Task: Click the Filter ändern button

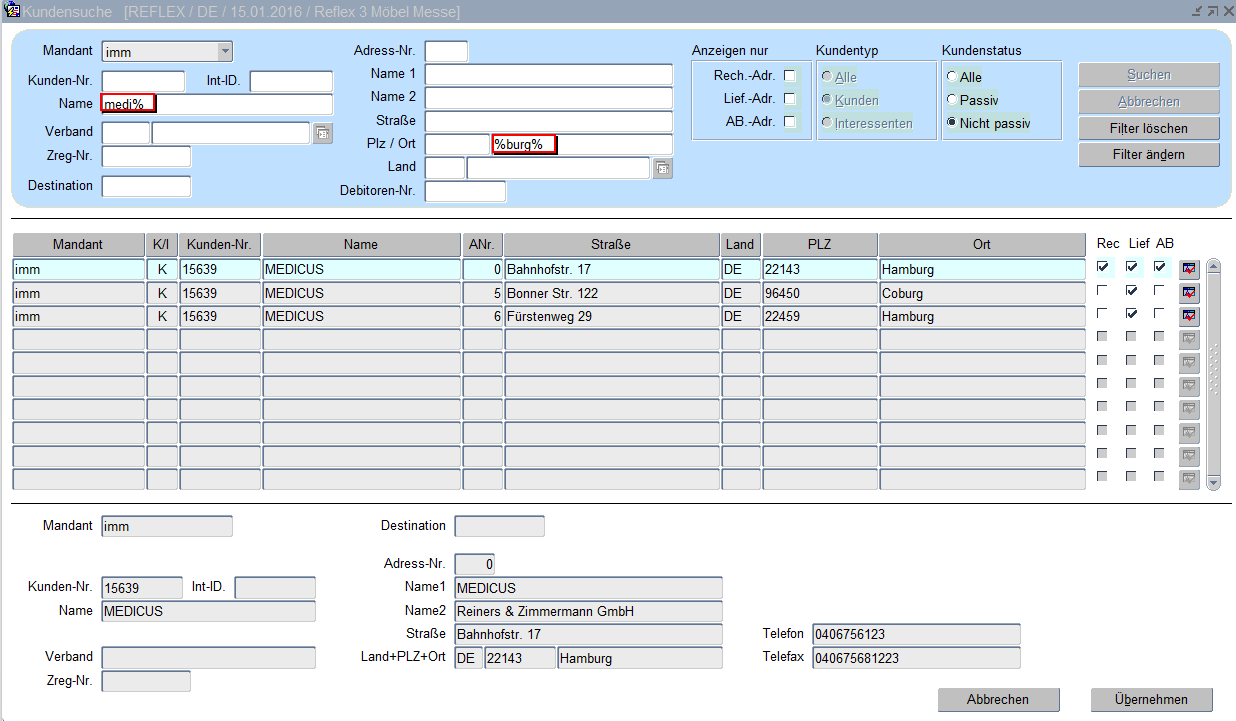Action: 1148,155
